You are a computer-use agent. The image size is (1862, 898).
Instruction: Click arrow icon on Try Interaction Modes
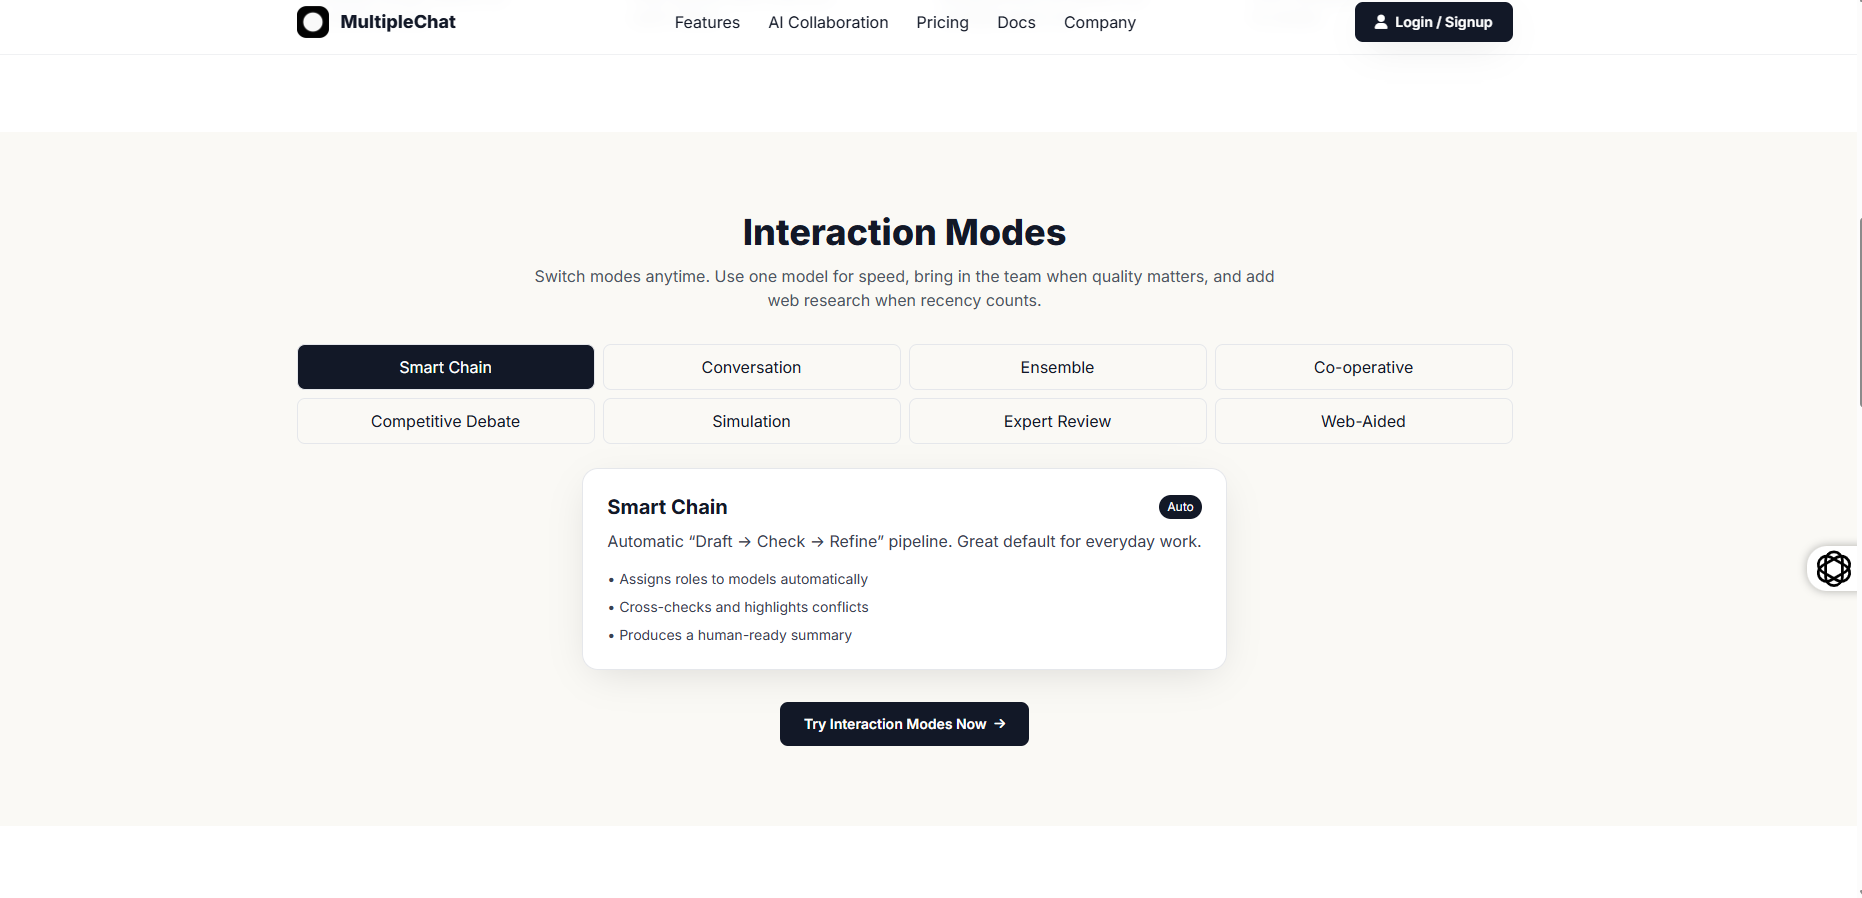(1000, 724)
